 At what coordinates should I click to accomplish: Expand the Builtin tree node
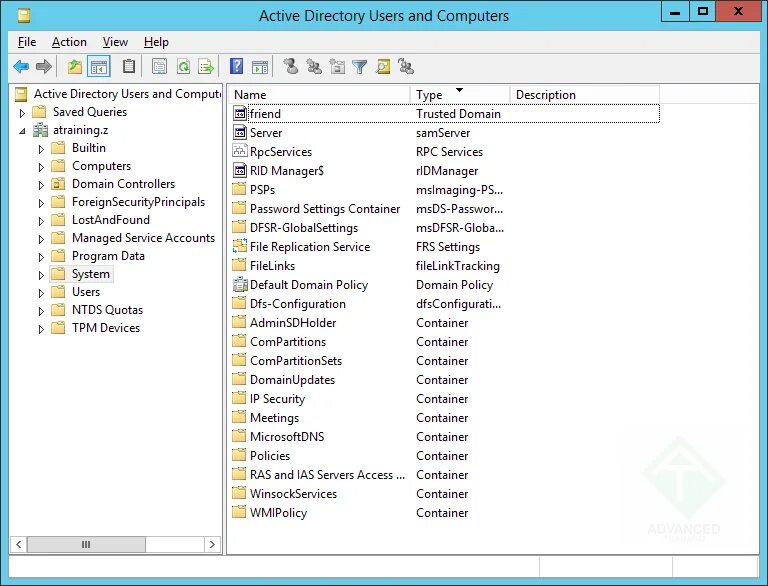point(41,149)
